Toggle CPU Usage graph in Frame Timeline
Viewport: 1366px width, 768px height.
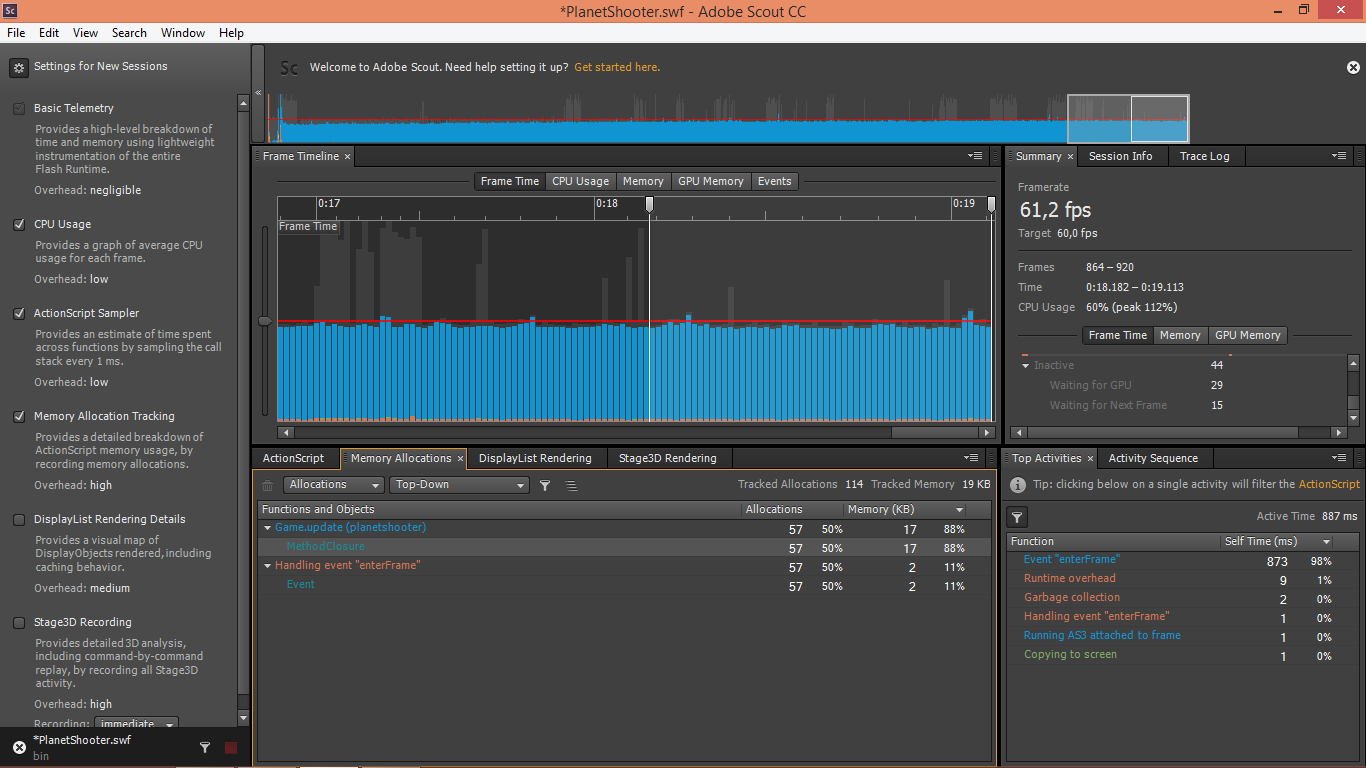[580, 181]
